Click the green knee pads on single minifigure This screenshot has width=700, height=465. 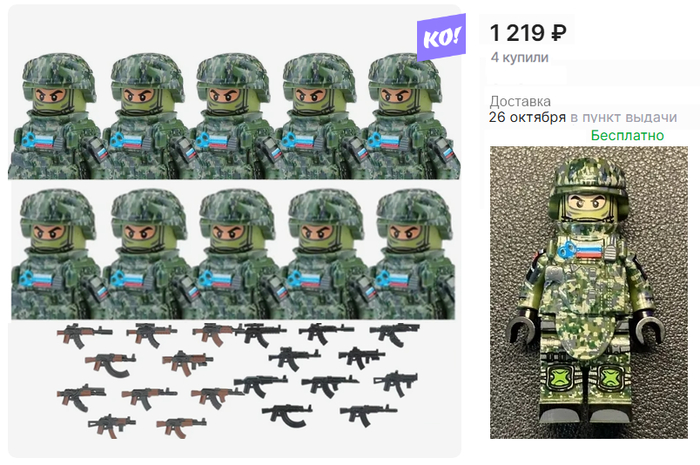pos(588,379)
